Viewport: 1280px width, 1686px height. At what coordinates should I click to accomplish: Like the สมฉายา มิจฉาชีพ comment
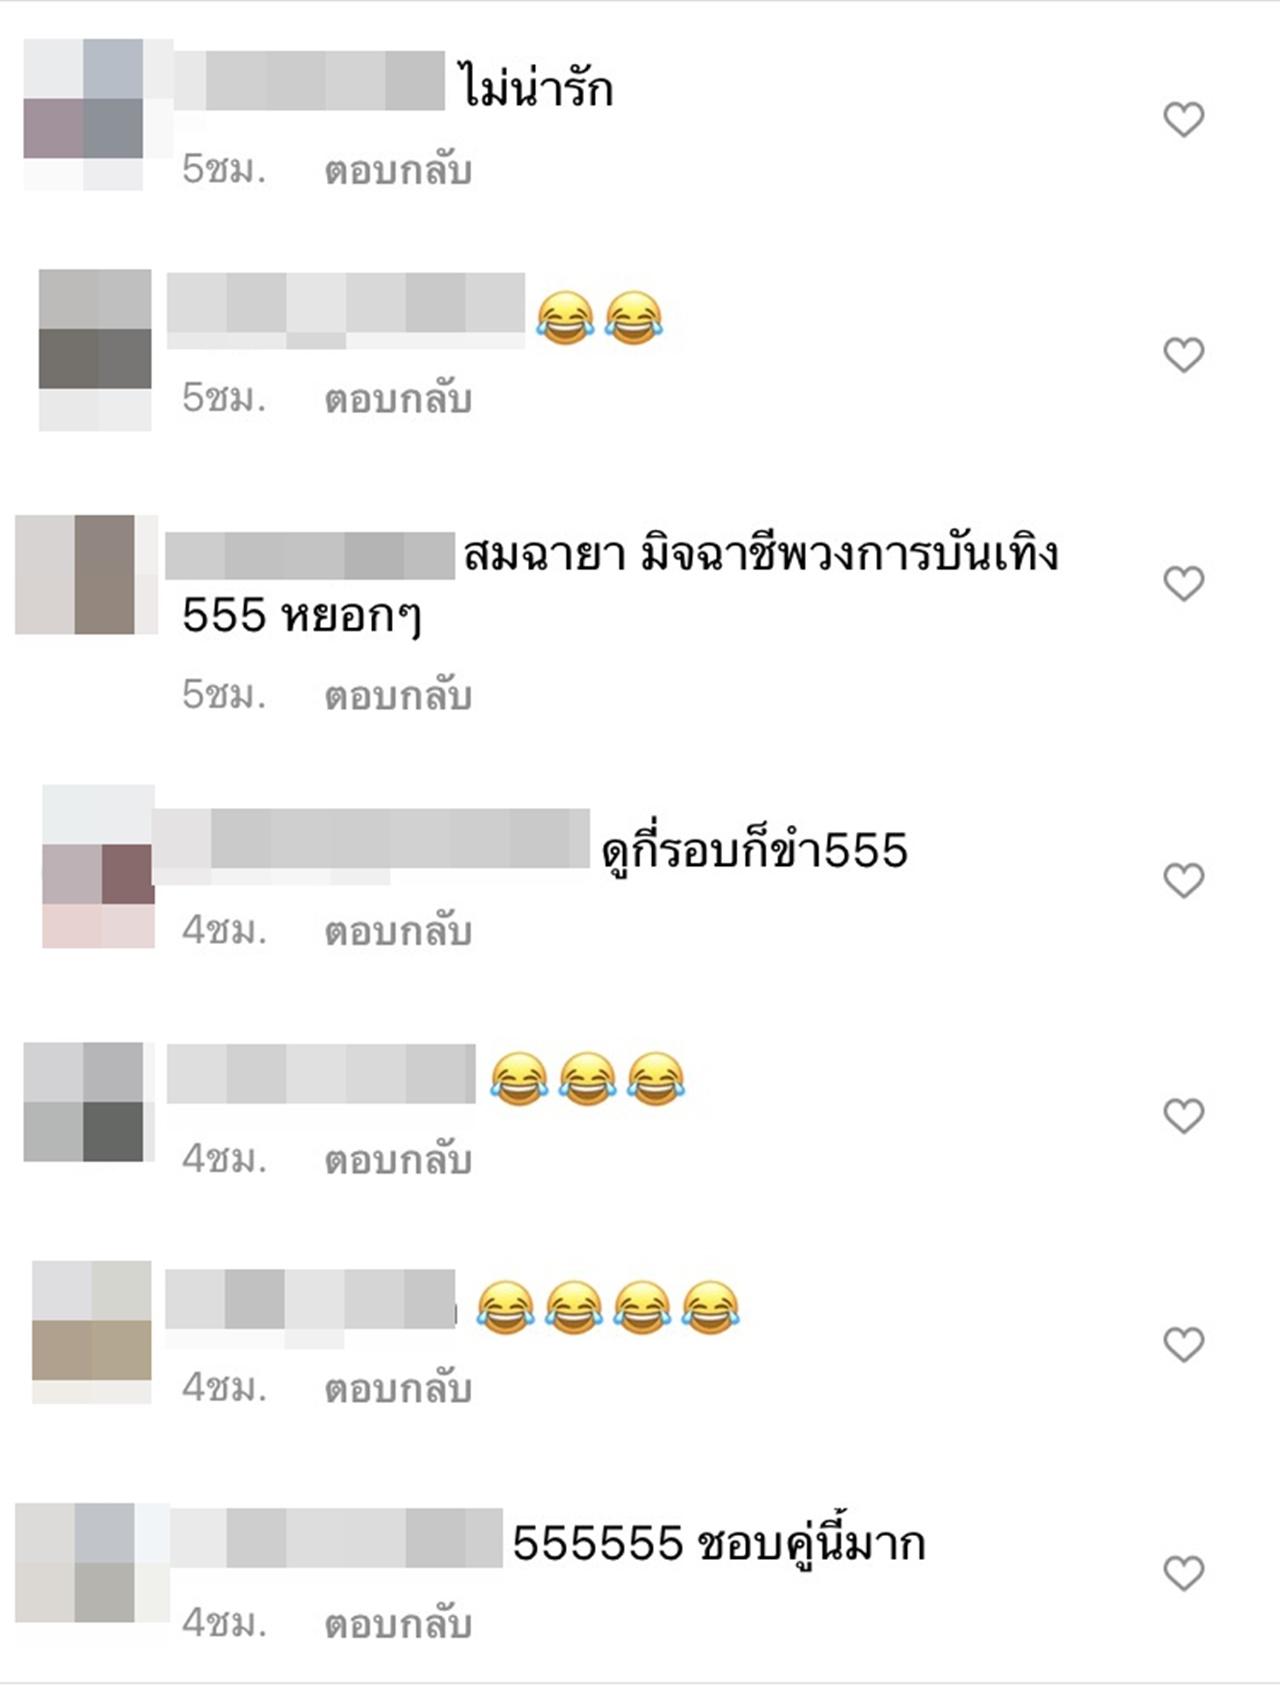1184,584
